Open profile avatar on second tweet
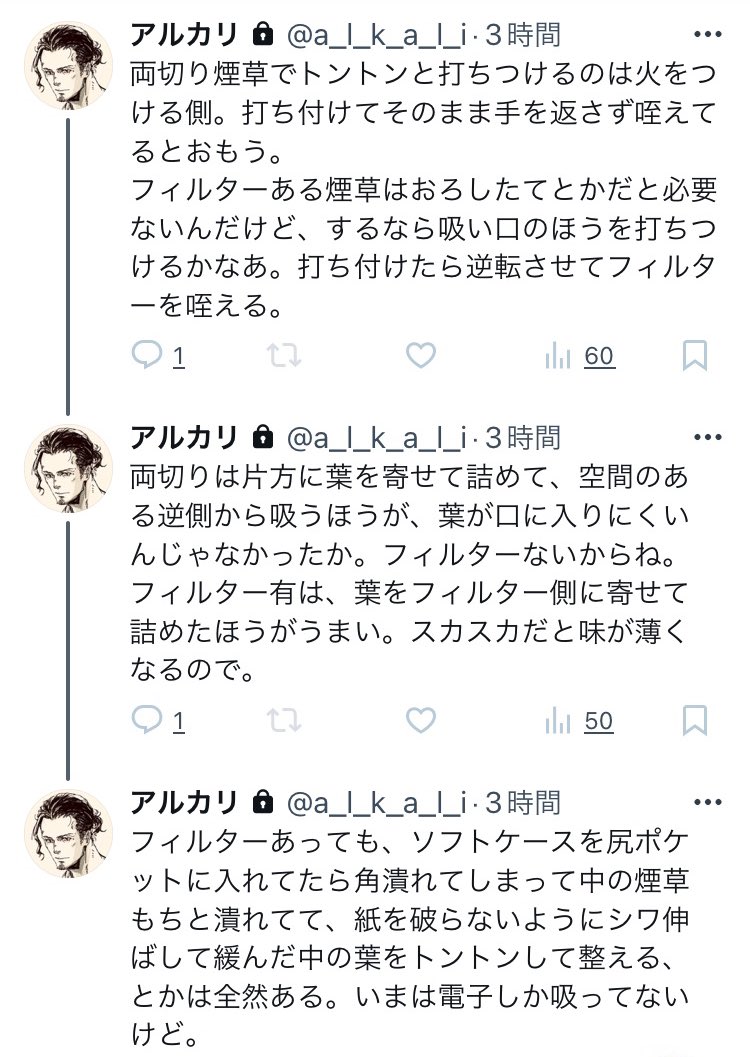 69,468
